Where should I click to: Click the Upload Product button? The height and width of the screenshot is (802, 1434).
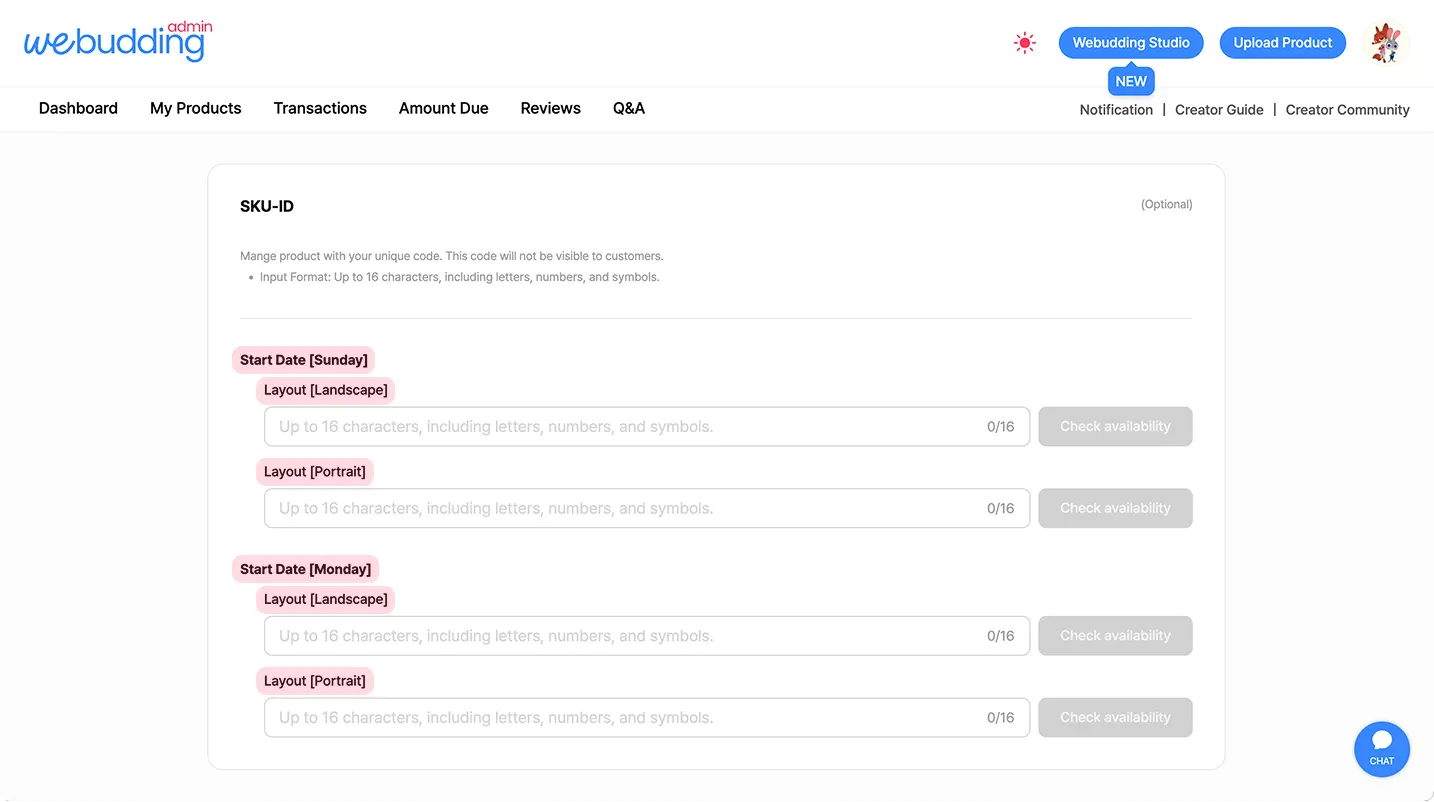[1282, 43]
